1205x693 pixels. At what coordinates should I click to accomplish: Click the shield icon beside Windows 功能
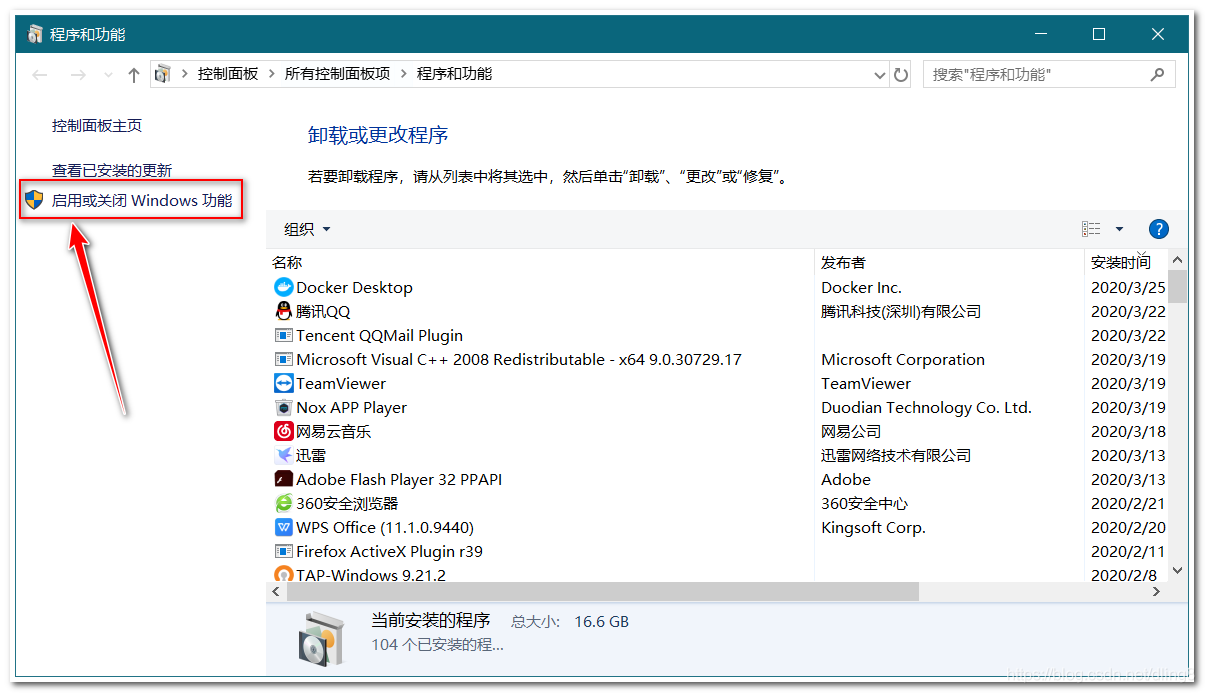point(35,200)
